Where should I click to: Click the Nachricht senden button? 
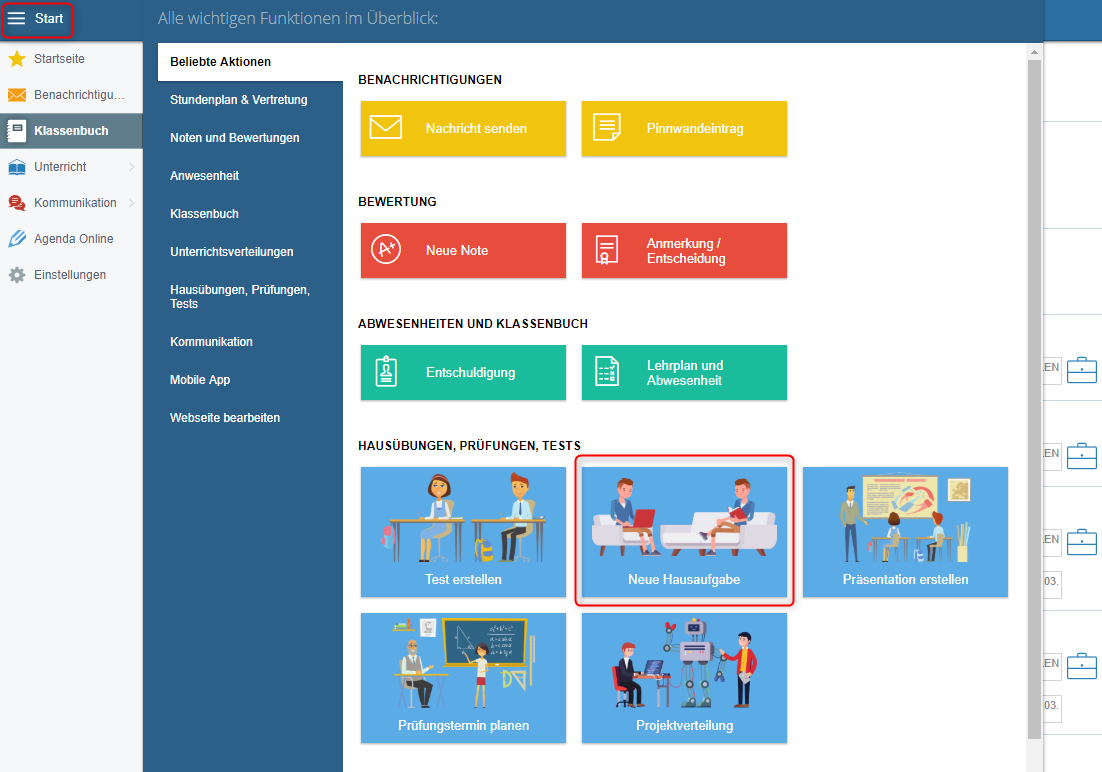463,128
